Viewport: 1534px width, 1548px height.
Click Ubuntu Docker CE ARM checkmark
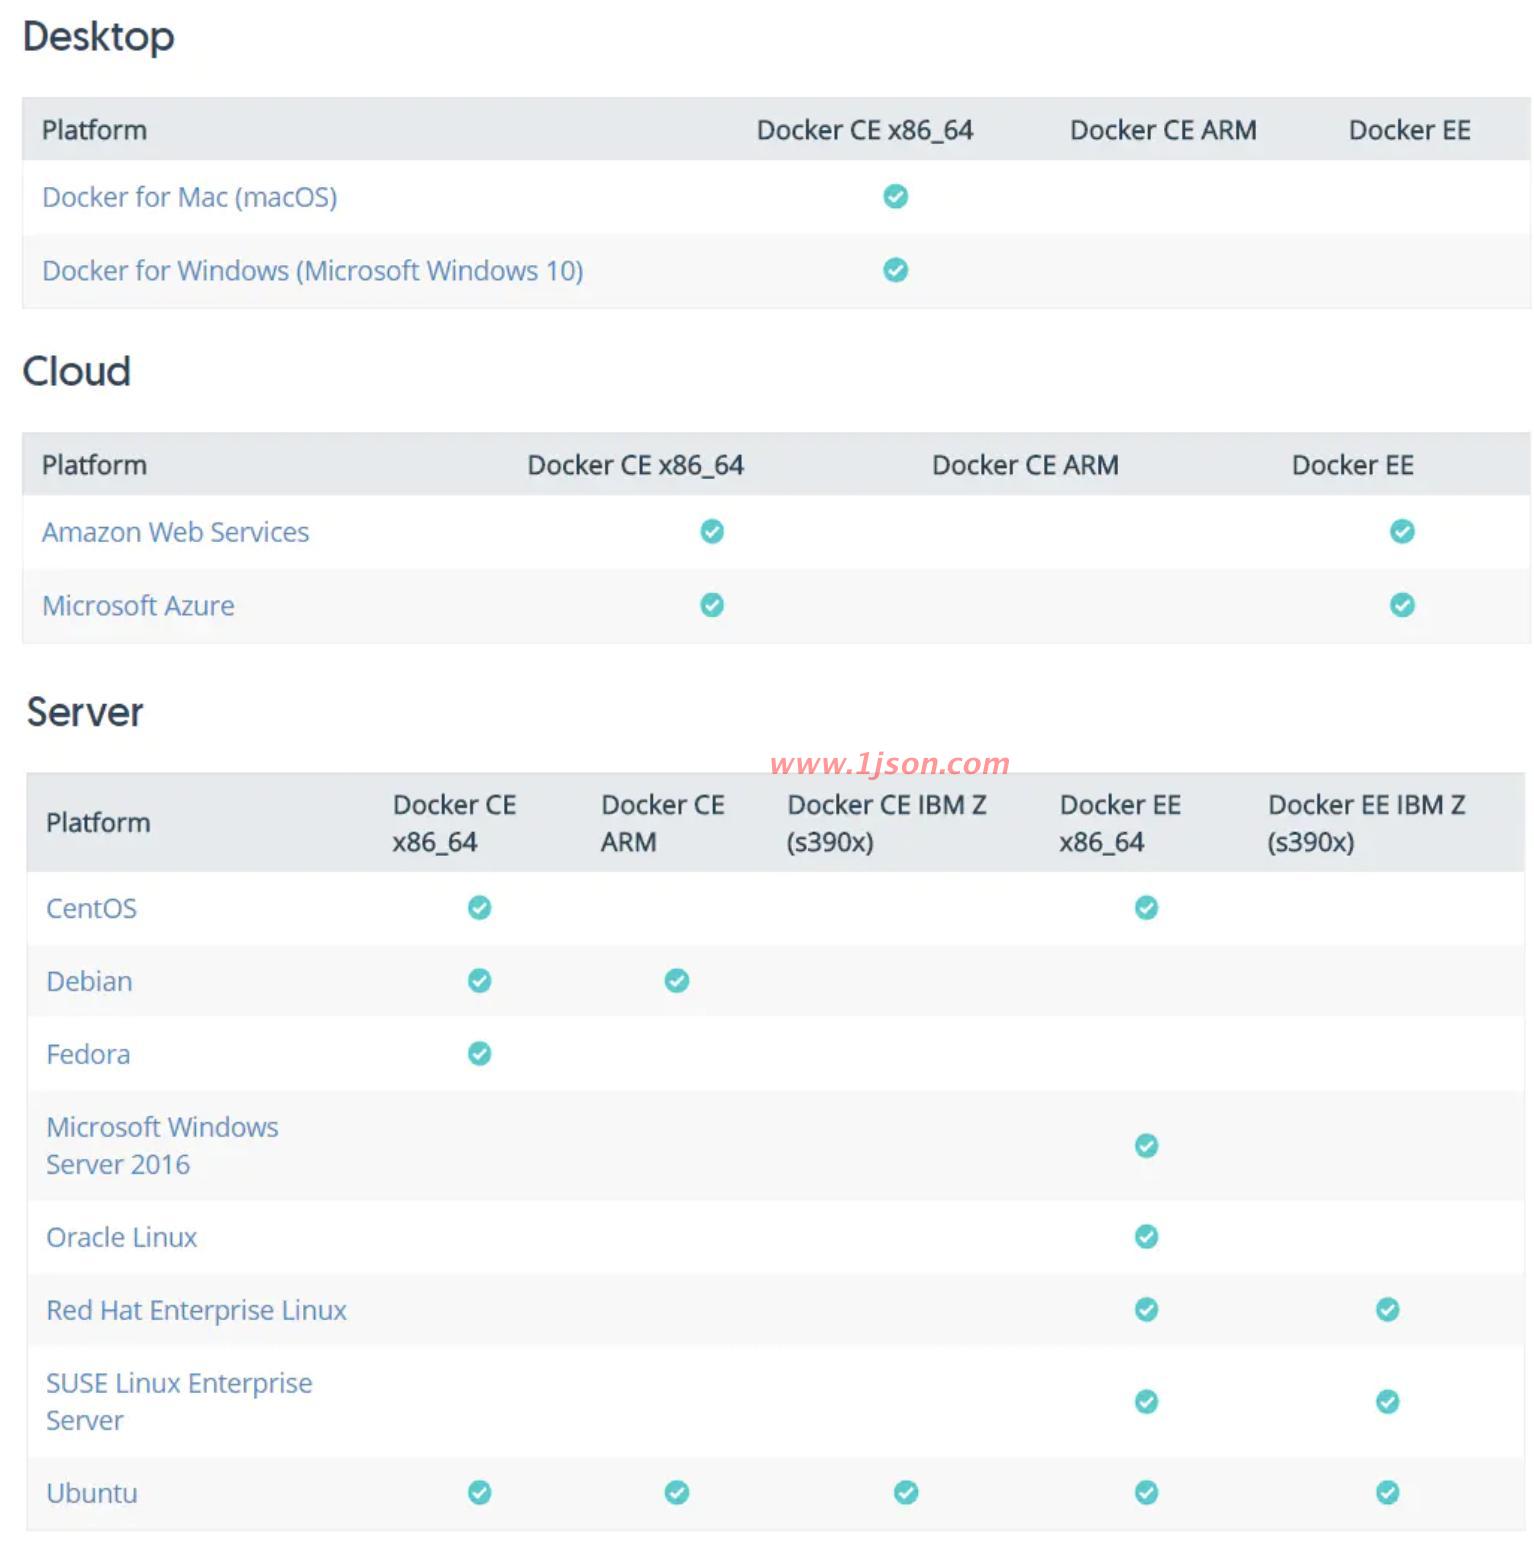pos(677,1492)
